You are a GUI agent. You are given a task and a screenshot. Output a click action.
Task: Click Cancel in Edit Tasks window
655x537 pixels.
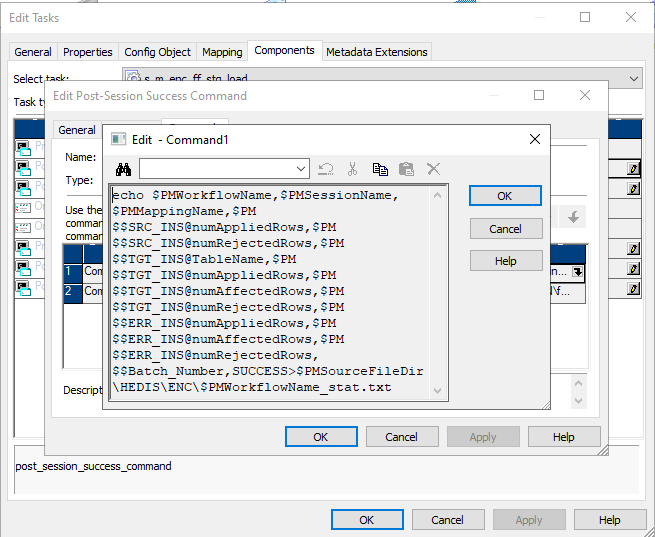447,520
